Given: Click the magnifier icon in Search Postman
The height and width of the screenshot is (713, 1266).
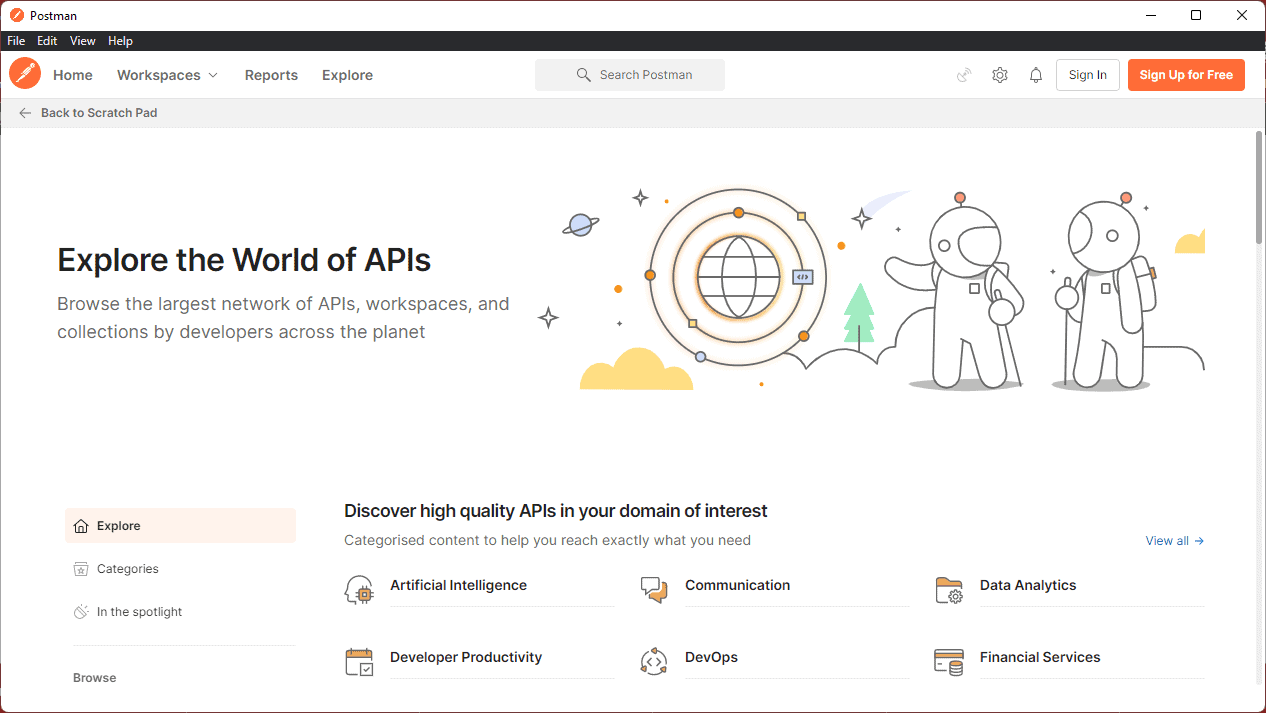Looking at the screenshot, I should point(584,75).
